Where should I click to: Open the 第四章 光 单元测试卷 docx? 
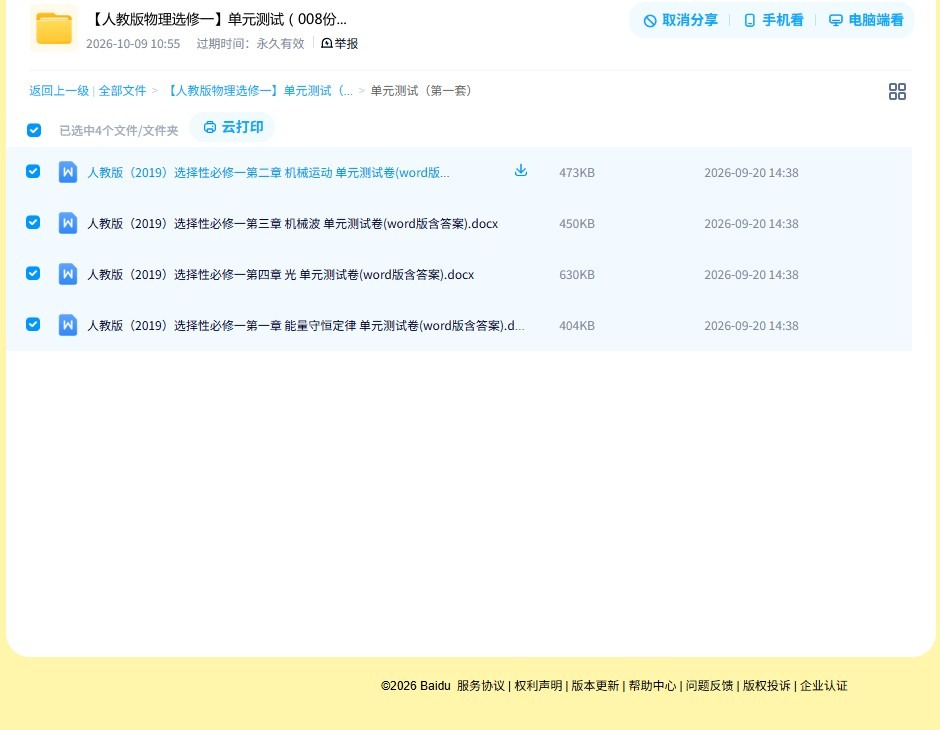[x=281, y=274]
